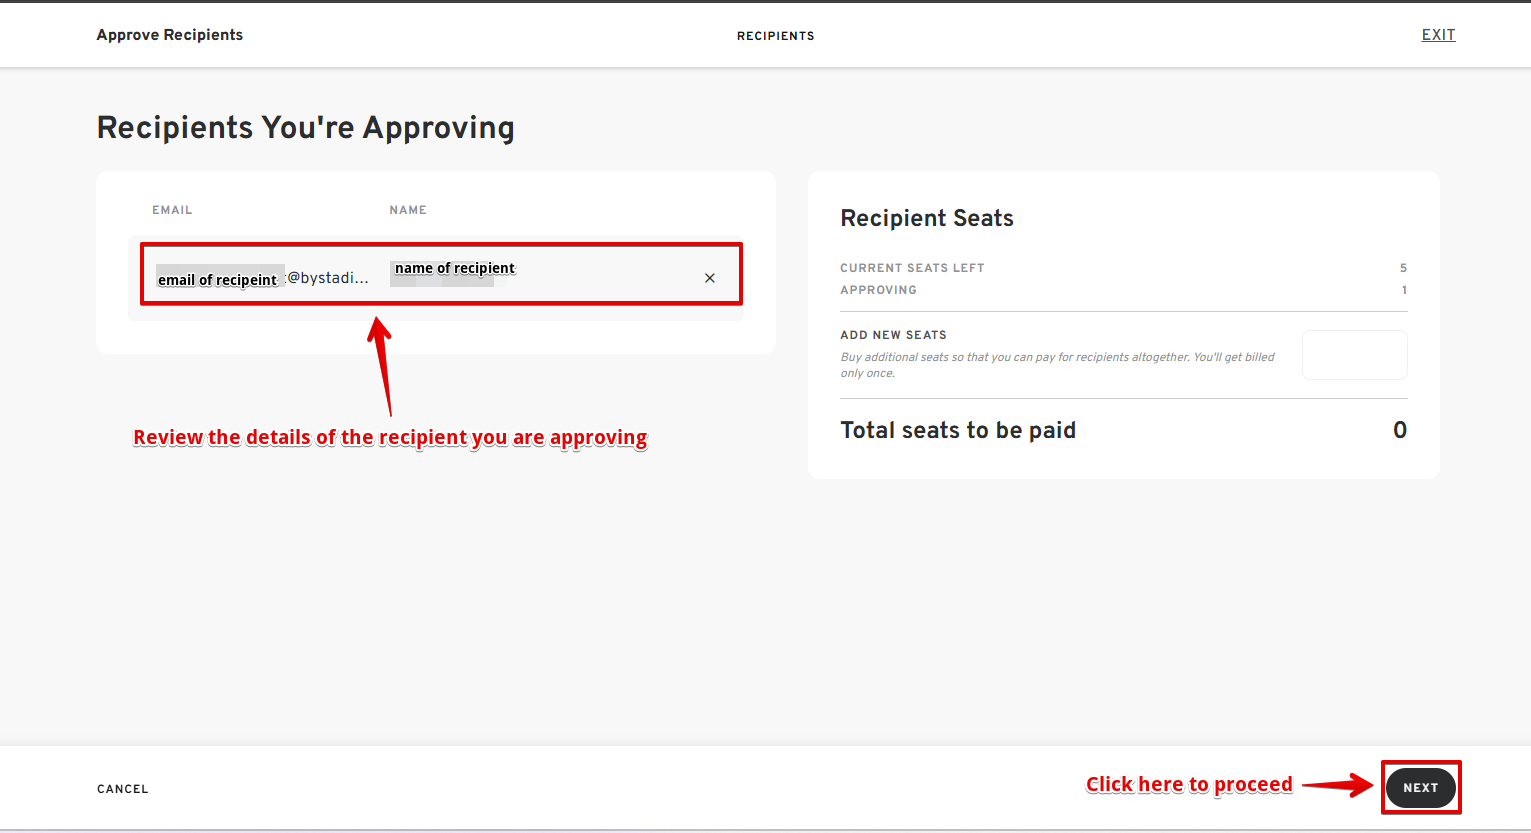Click the Recipient Seats panel heading
This screenshot has height=833, width=1531.
pyautogui.click(x=927, y=218)
